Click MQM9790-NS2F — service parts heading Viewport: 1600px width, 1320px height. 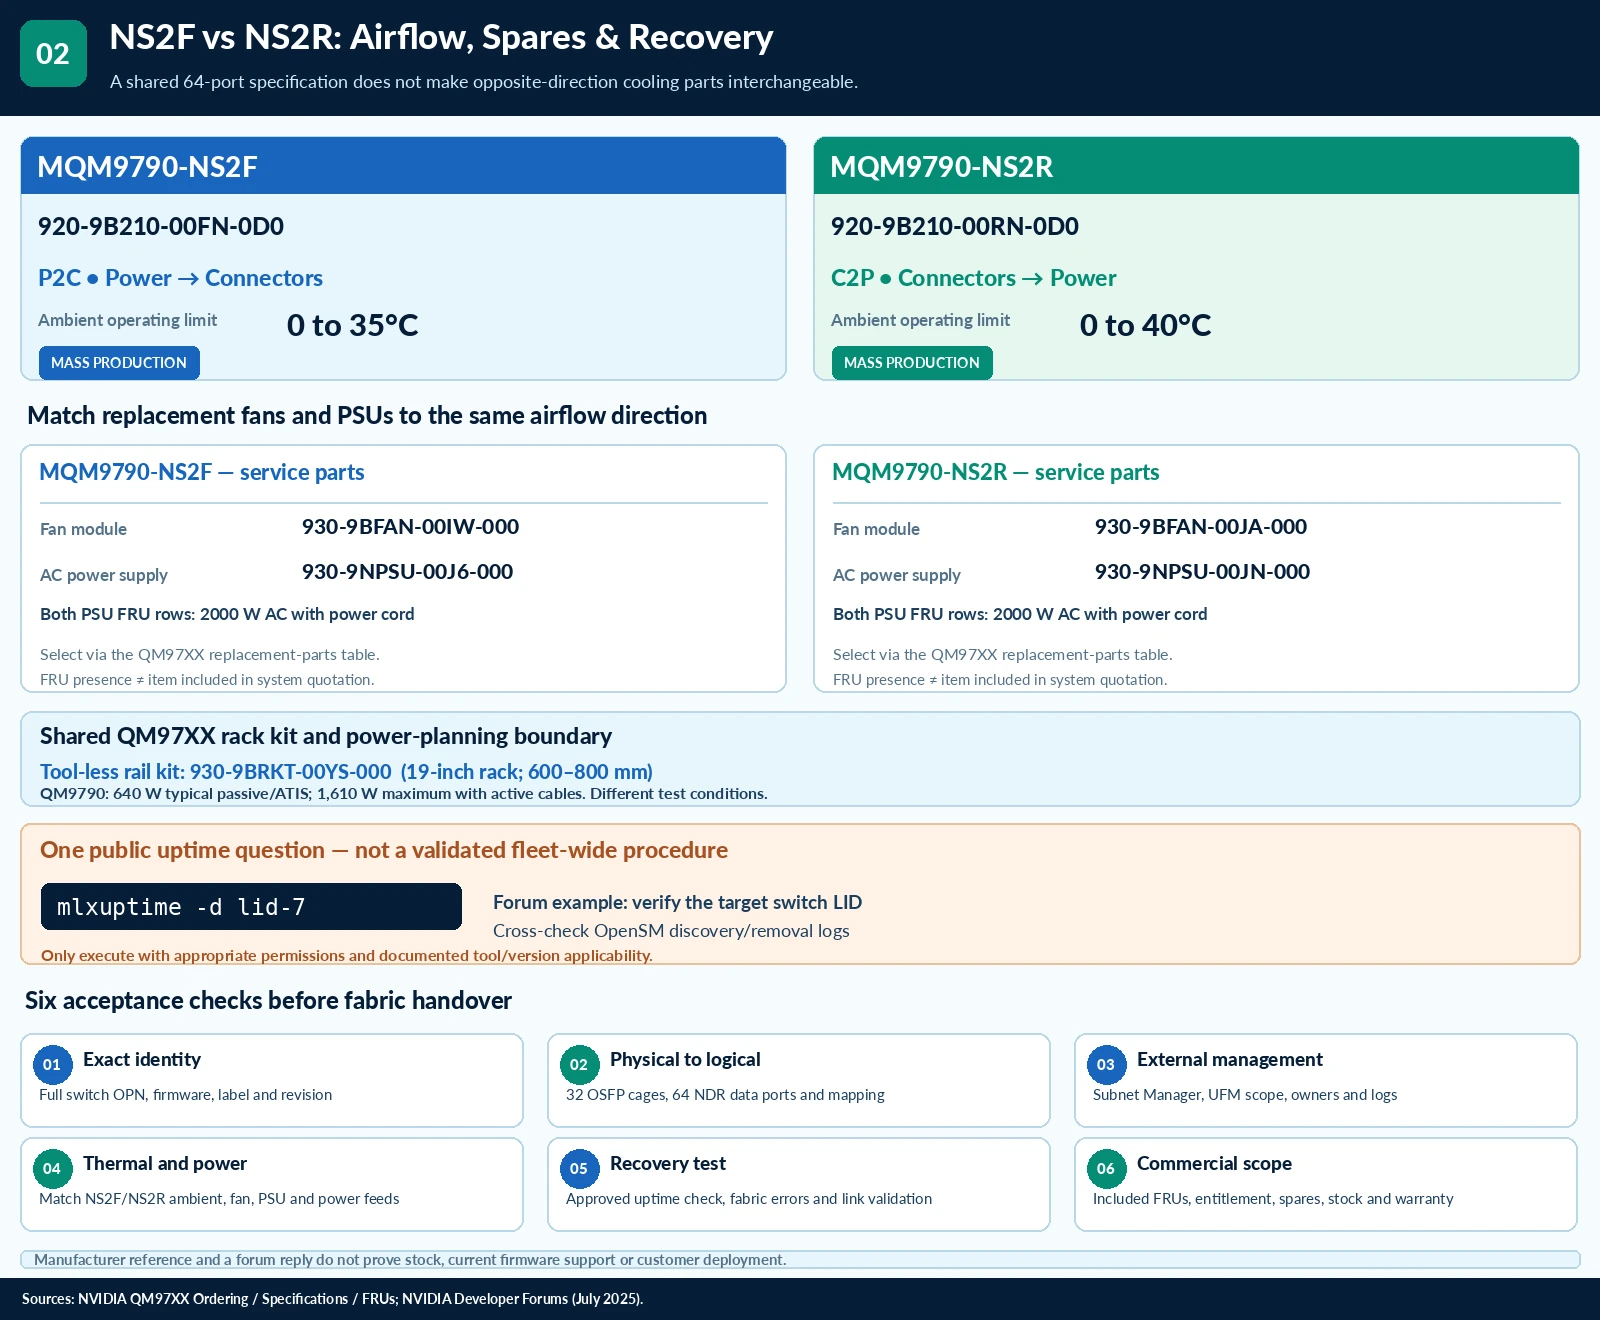coord(202,472)
